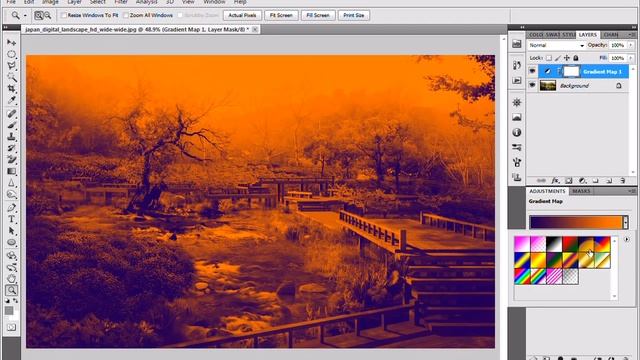
Task: Click the new adjustment layer icon
Action: (582, 180)
